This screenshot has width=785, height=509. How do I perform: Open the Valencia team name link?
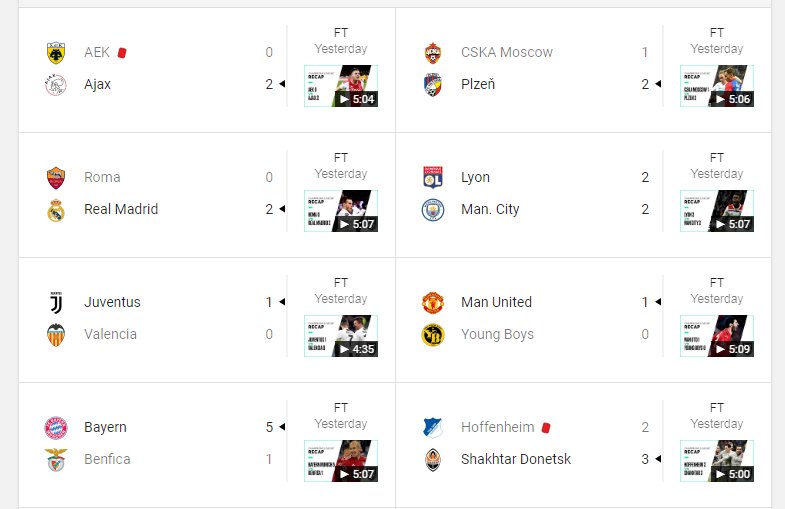click(x=110, y=334)
